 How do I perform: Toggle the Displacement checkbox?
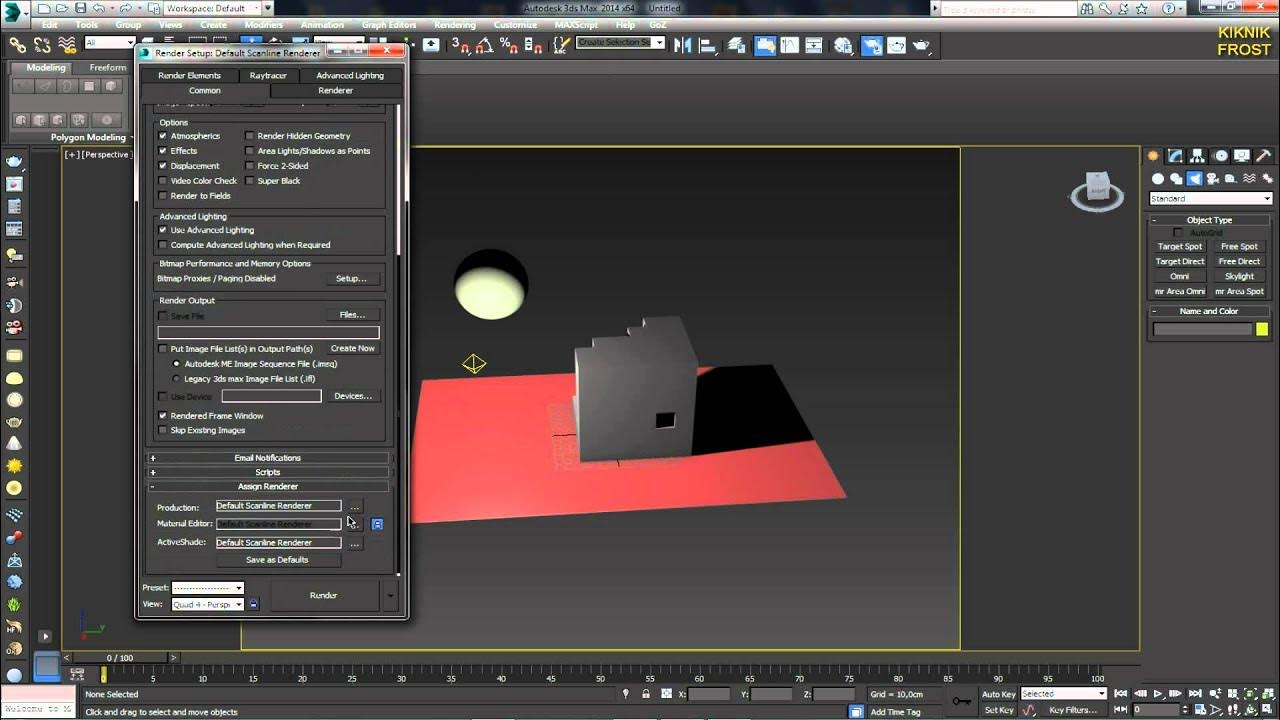tap(163, 166)
